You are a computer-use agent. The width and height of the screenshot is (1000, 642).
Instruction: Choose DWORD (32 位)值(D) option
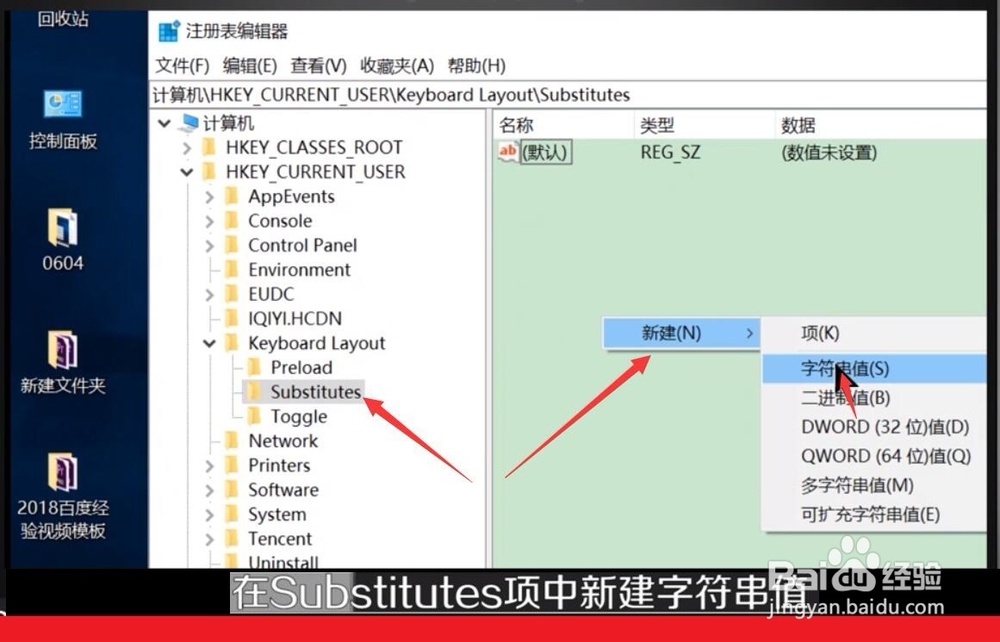tap(874, 427)
